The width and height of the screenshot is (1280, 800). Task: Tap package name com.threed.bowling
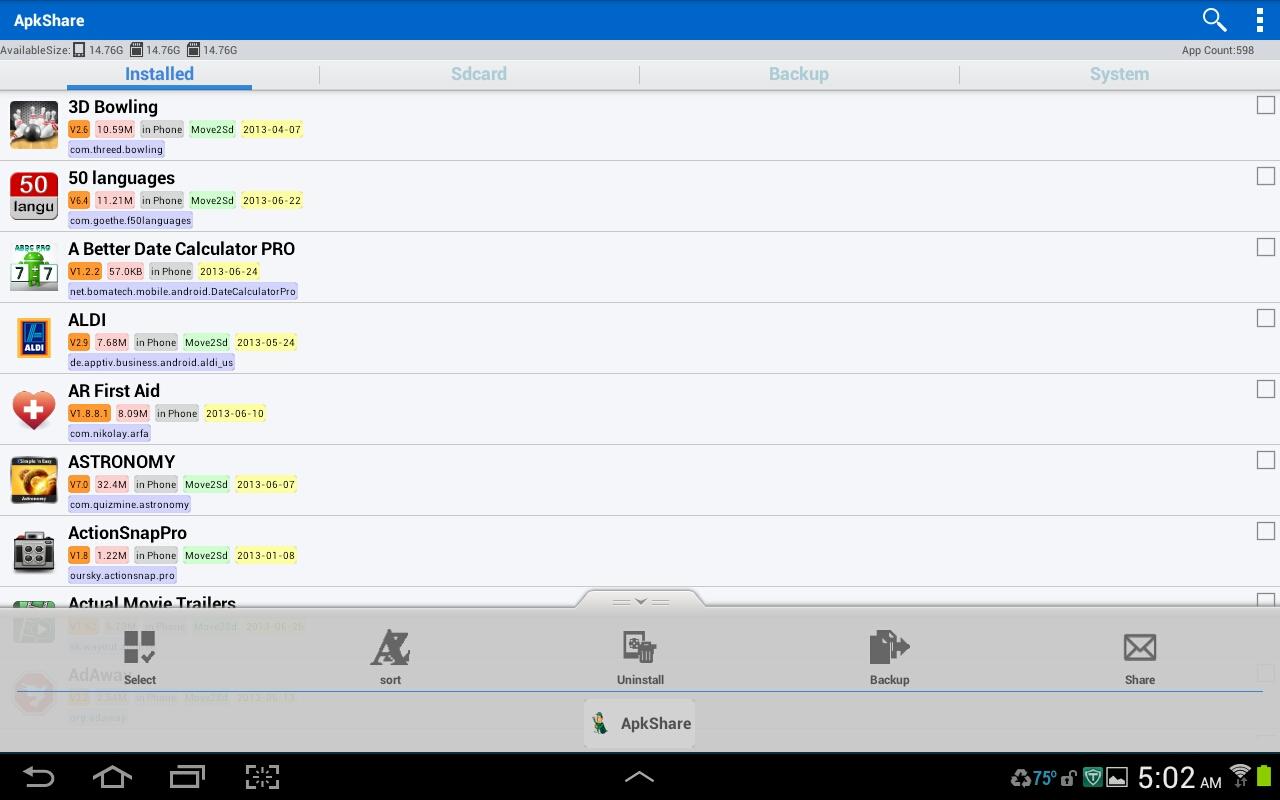click(116, 149)
